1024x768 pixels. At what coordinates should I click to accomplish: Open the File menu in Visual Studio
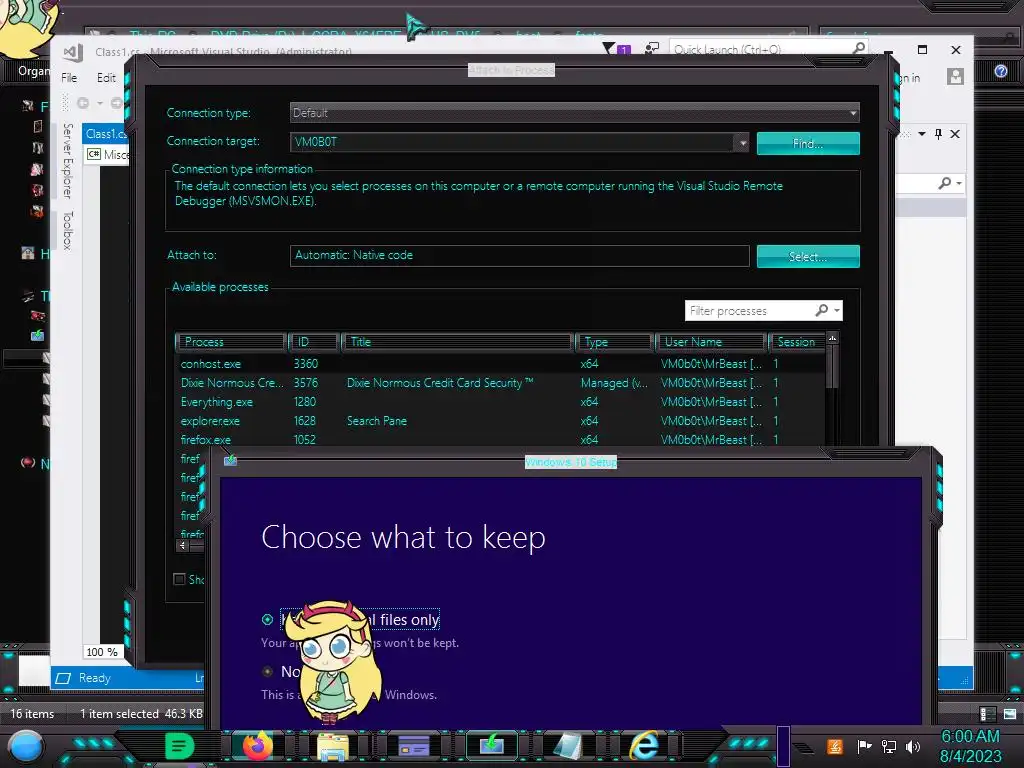pos(69,78)
